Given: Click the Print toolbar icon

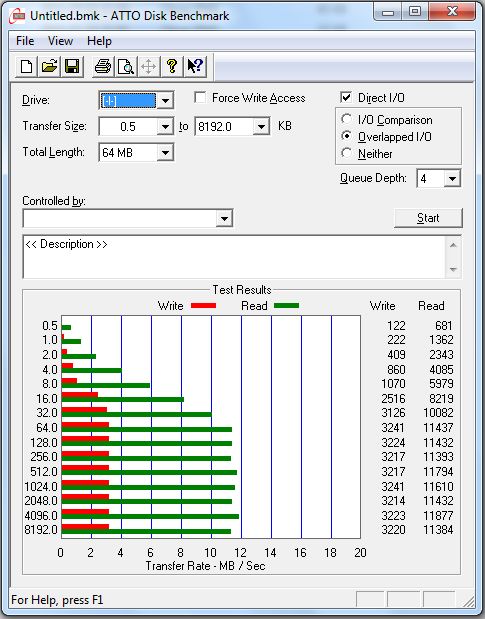Looking at the screenshot, I should tap(103, 66).
